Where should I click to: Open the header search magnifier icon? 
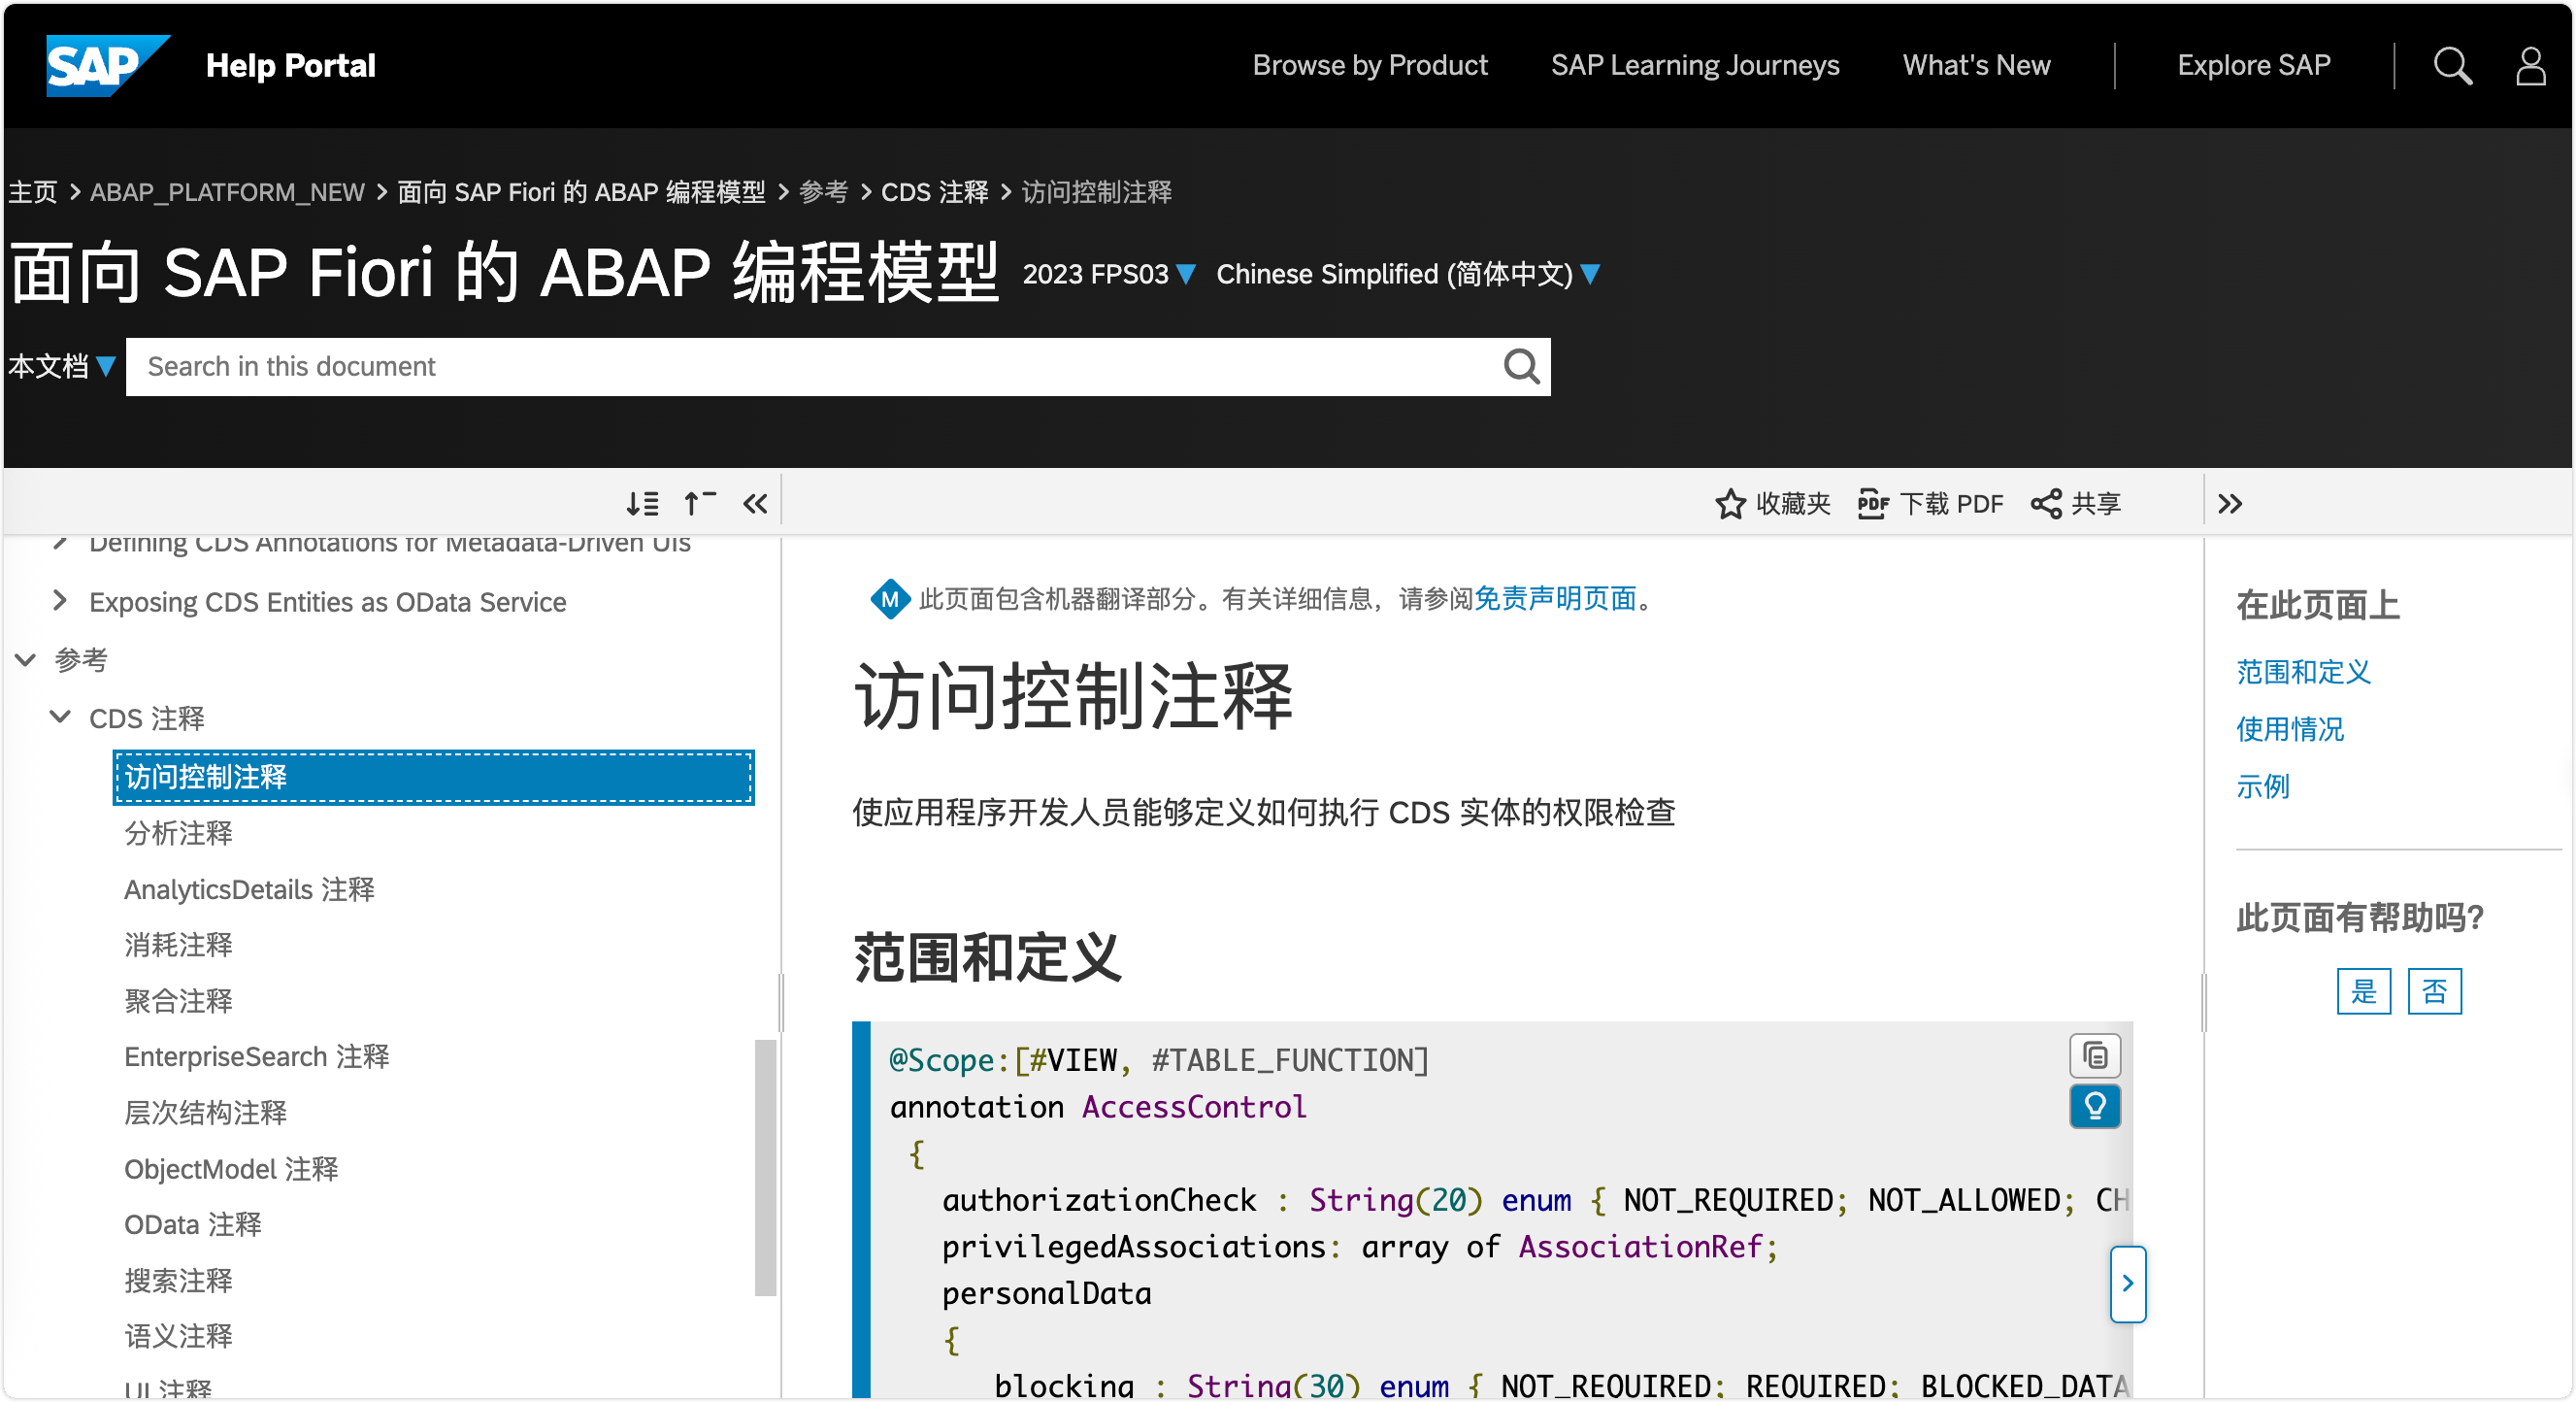coord(2451,66)
